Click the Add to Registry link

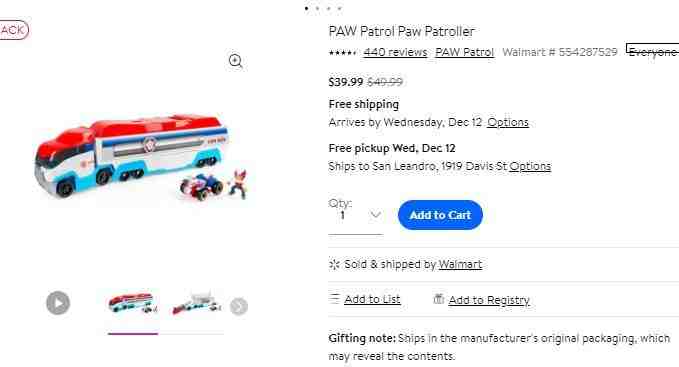[x=489, y=300]
